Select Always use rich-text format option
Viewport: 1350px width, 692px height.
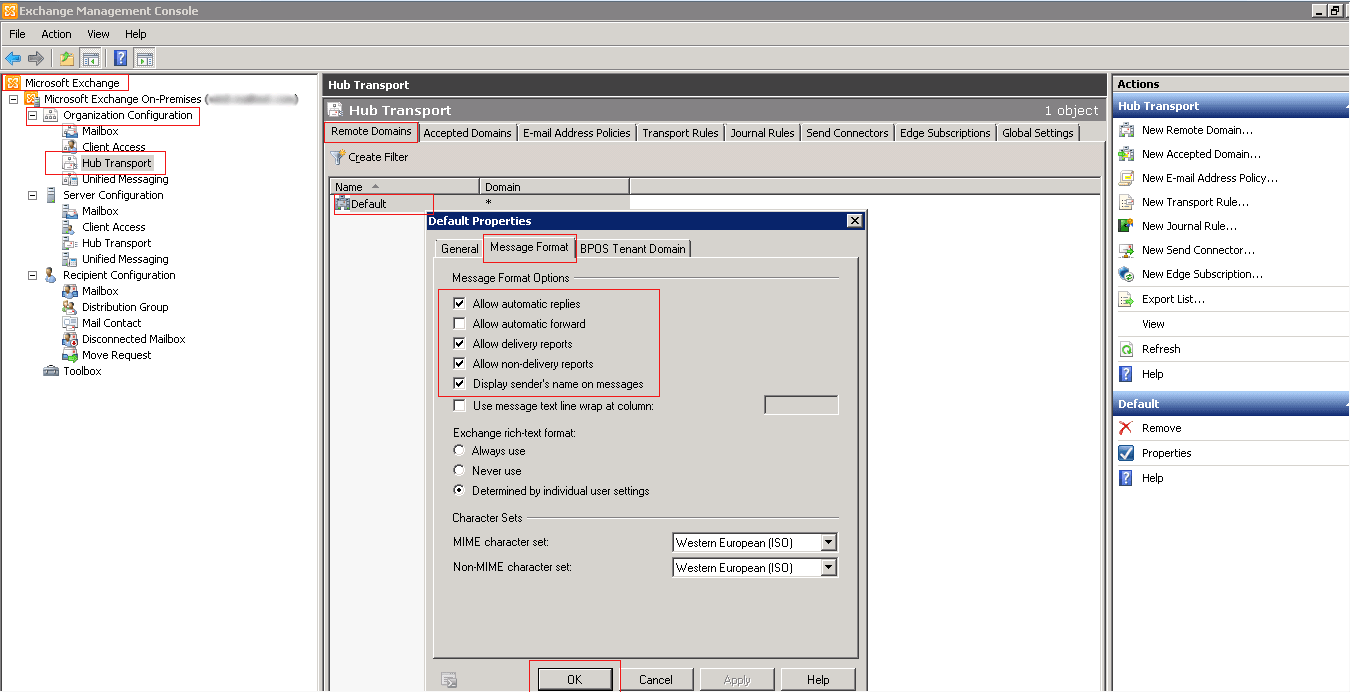[x=459, y=451]
